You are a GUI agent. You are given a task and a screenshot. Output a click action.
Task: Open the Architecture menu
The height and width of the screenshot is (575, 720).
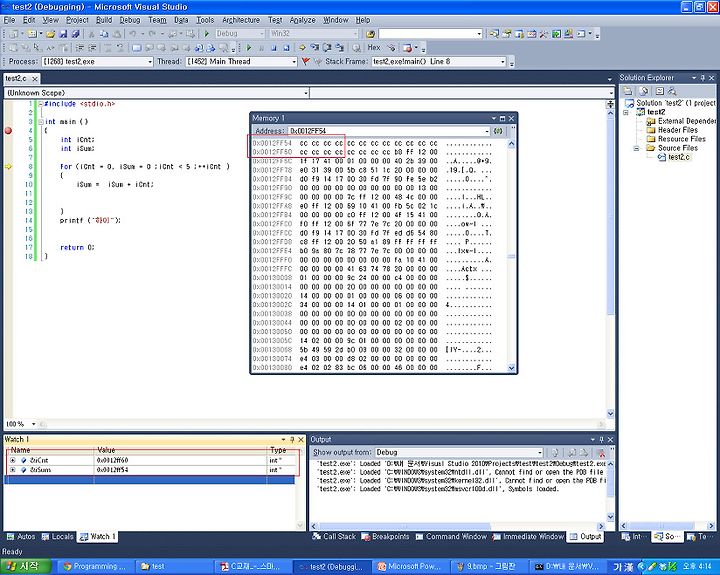241,20
